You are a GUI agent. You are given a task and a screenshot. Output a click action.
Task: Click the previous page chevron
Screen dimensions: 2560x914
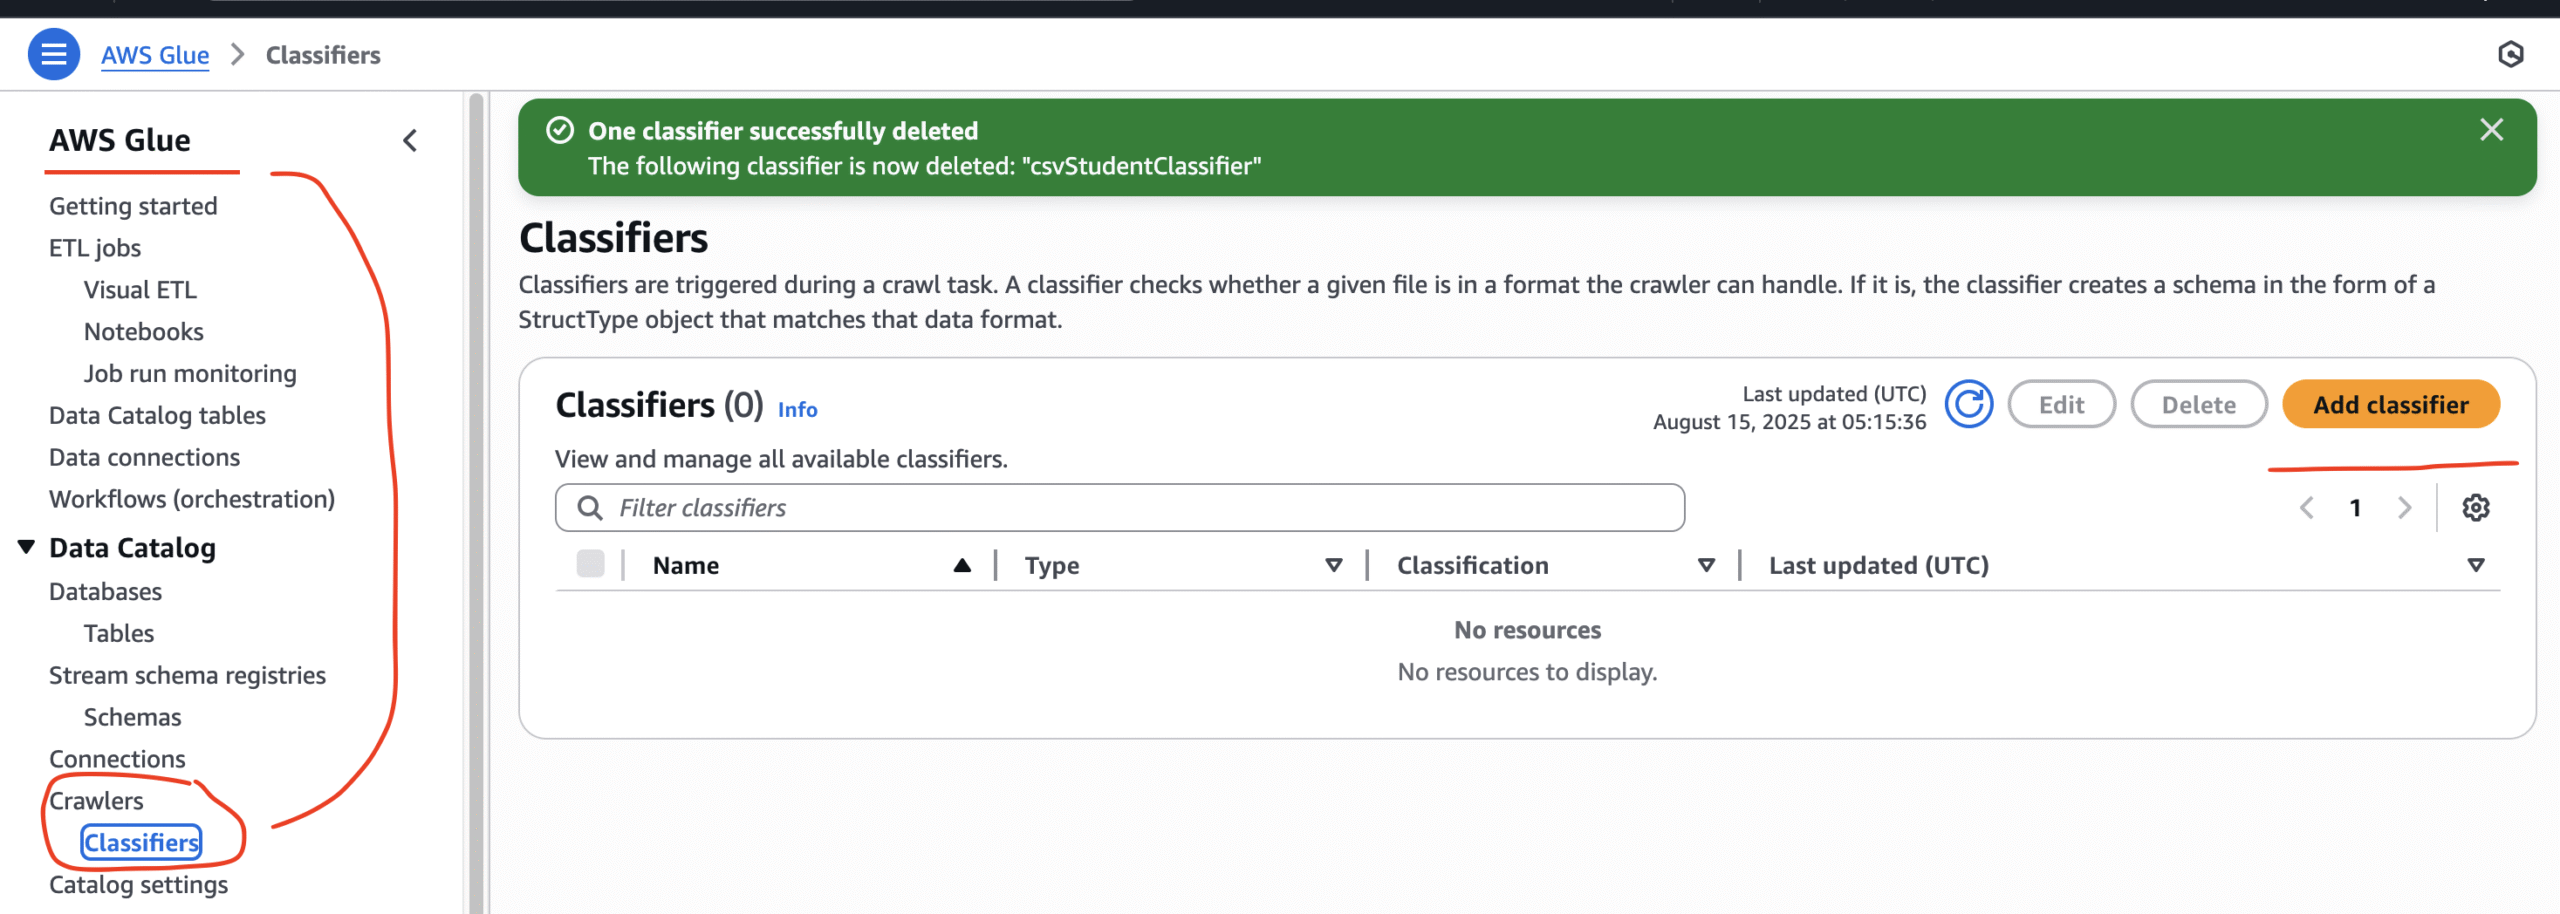pyautogui.click(x=2307, y=507)
